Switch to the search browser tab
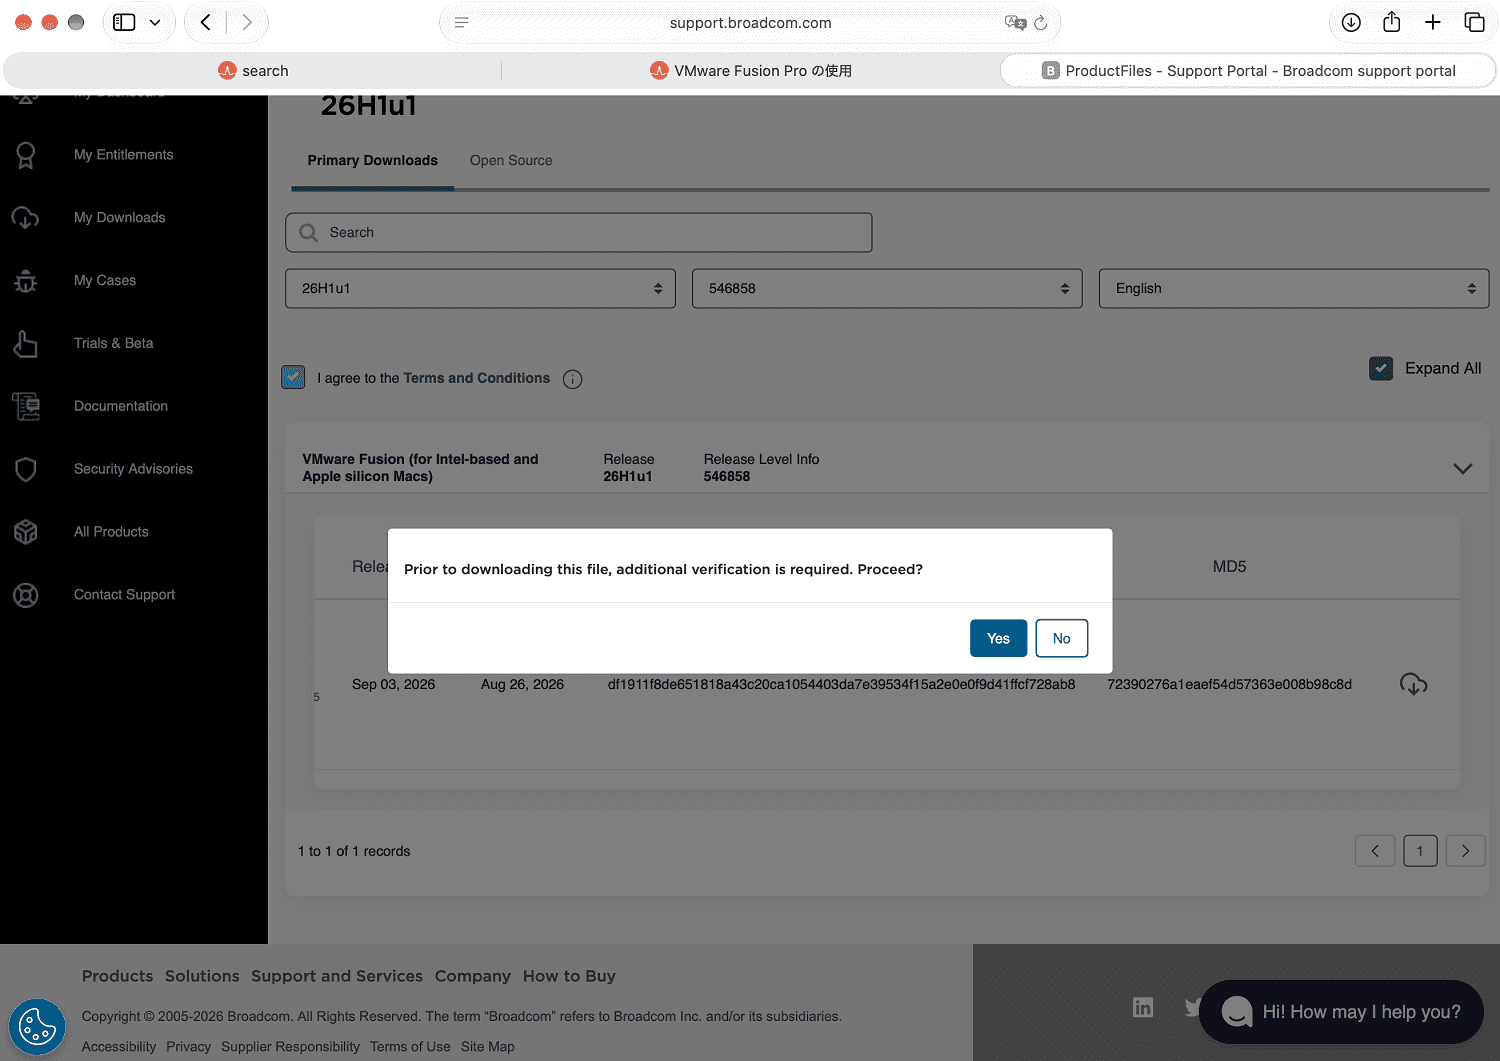Viewport: 1500px width, 1061px height. 253,70
